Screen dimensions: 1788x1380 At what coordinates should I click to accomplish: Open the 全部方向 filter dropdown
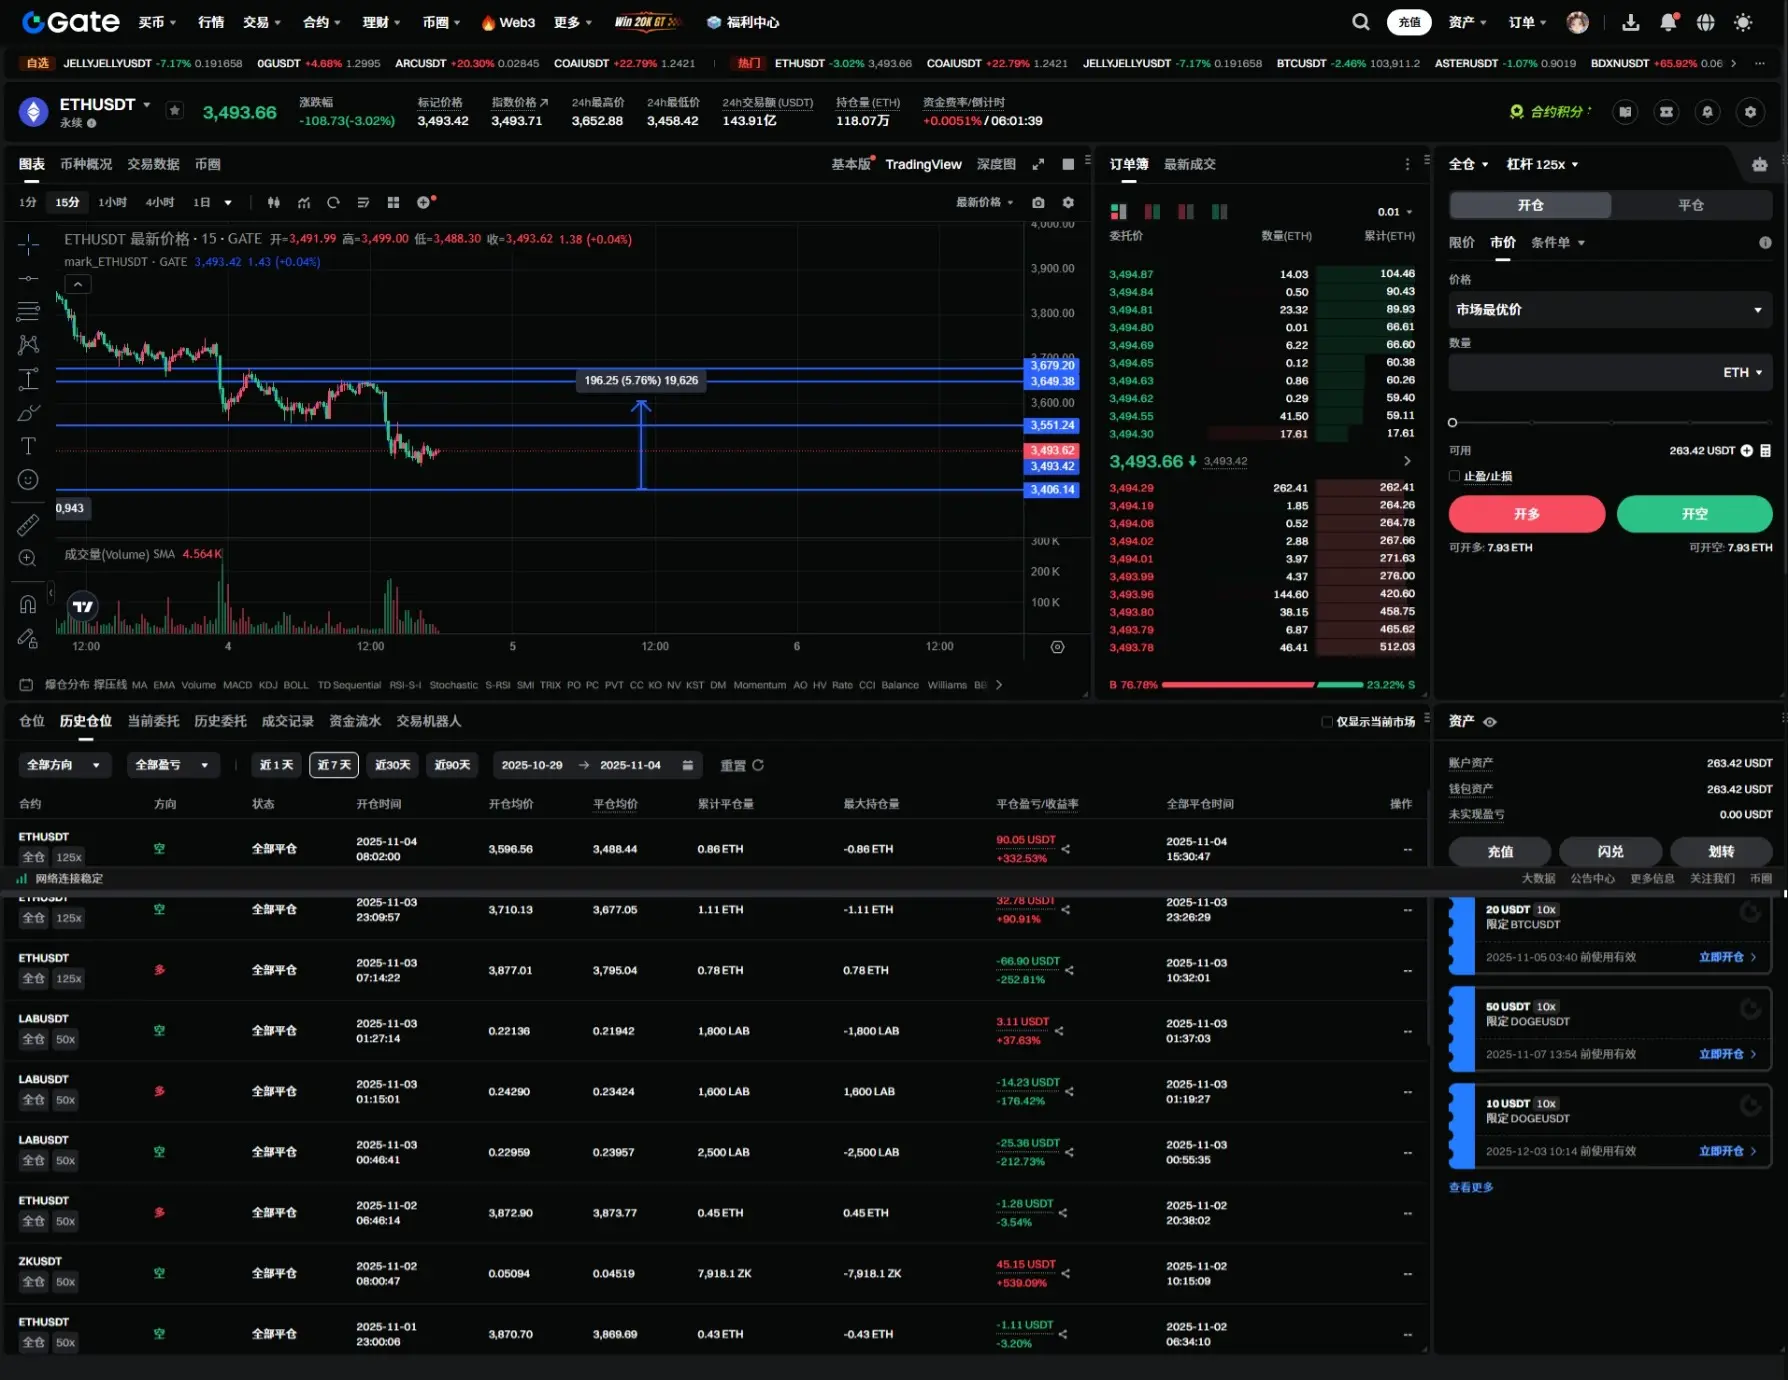click(x=64, y=765)
